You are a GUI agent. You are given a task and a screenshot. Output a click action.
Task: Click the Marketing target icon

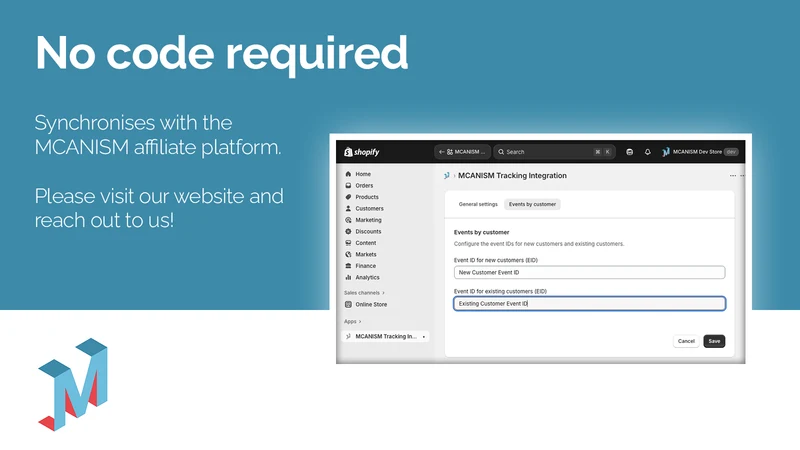click(348, 220)
